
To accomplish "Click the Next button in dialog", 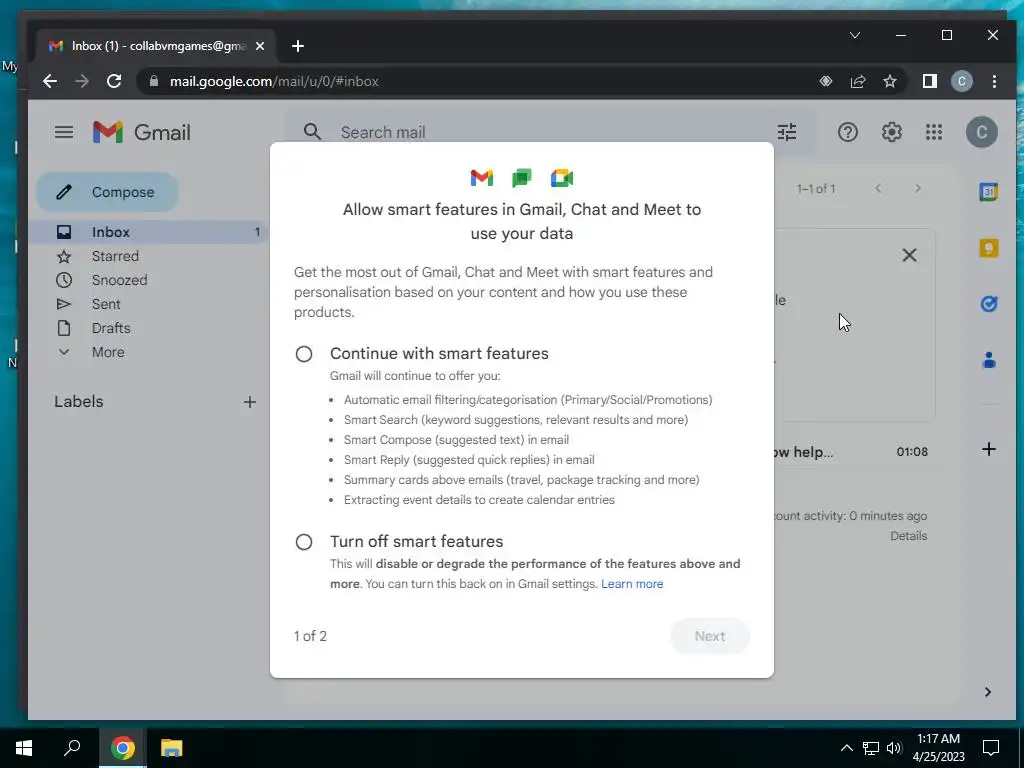I will pos(710,636).
